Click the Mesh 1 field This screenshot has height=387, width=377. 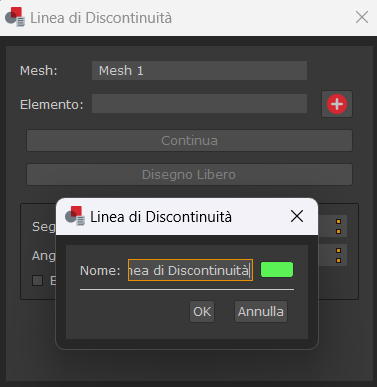tap(199, 70)
